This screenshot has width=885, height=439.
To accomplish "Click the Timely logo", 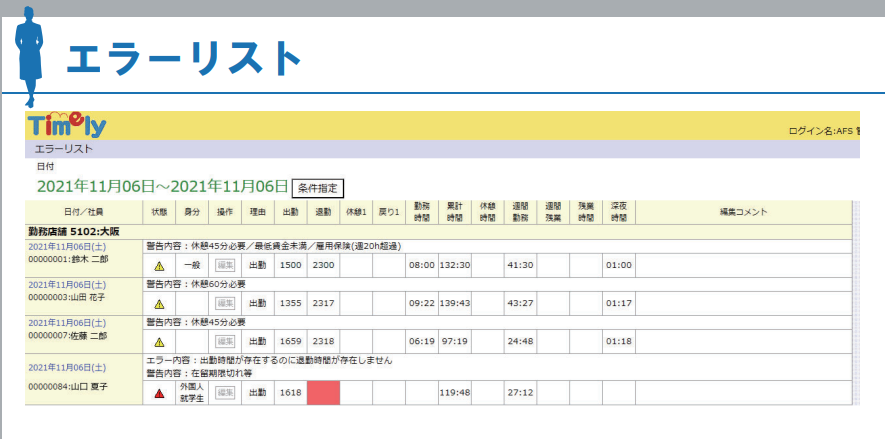I will (67, 125).
